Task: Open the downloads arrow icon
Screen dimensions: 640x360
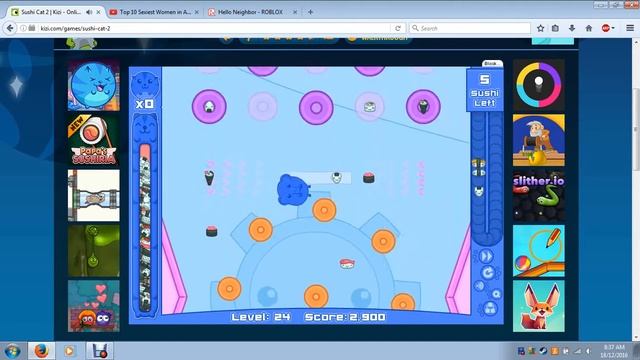Action: click(x=572, y=28)
